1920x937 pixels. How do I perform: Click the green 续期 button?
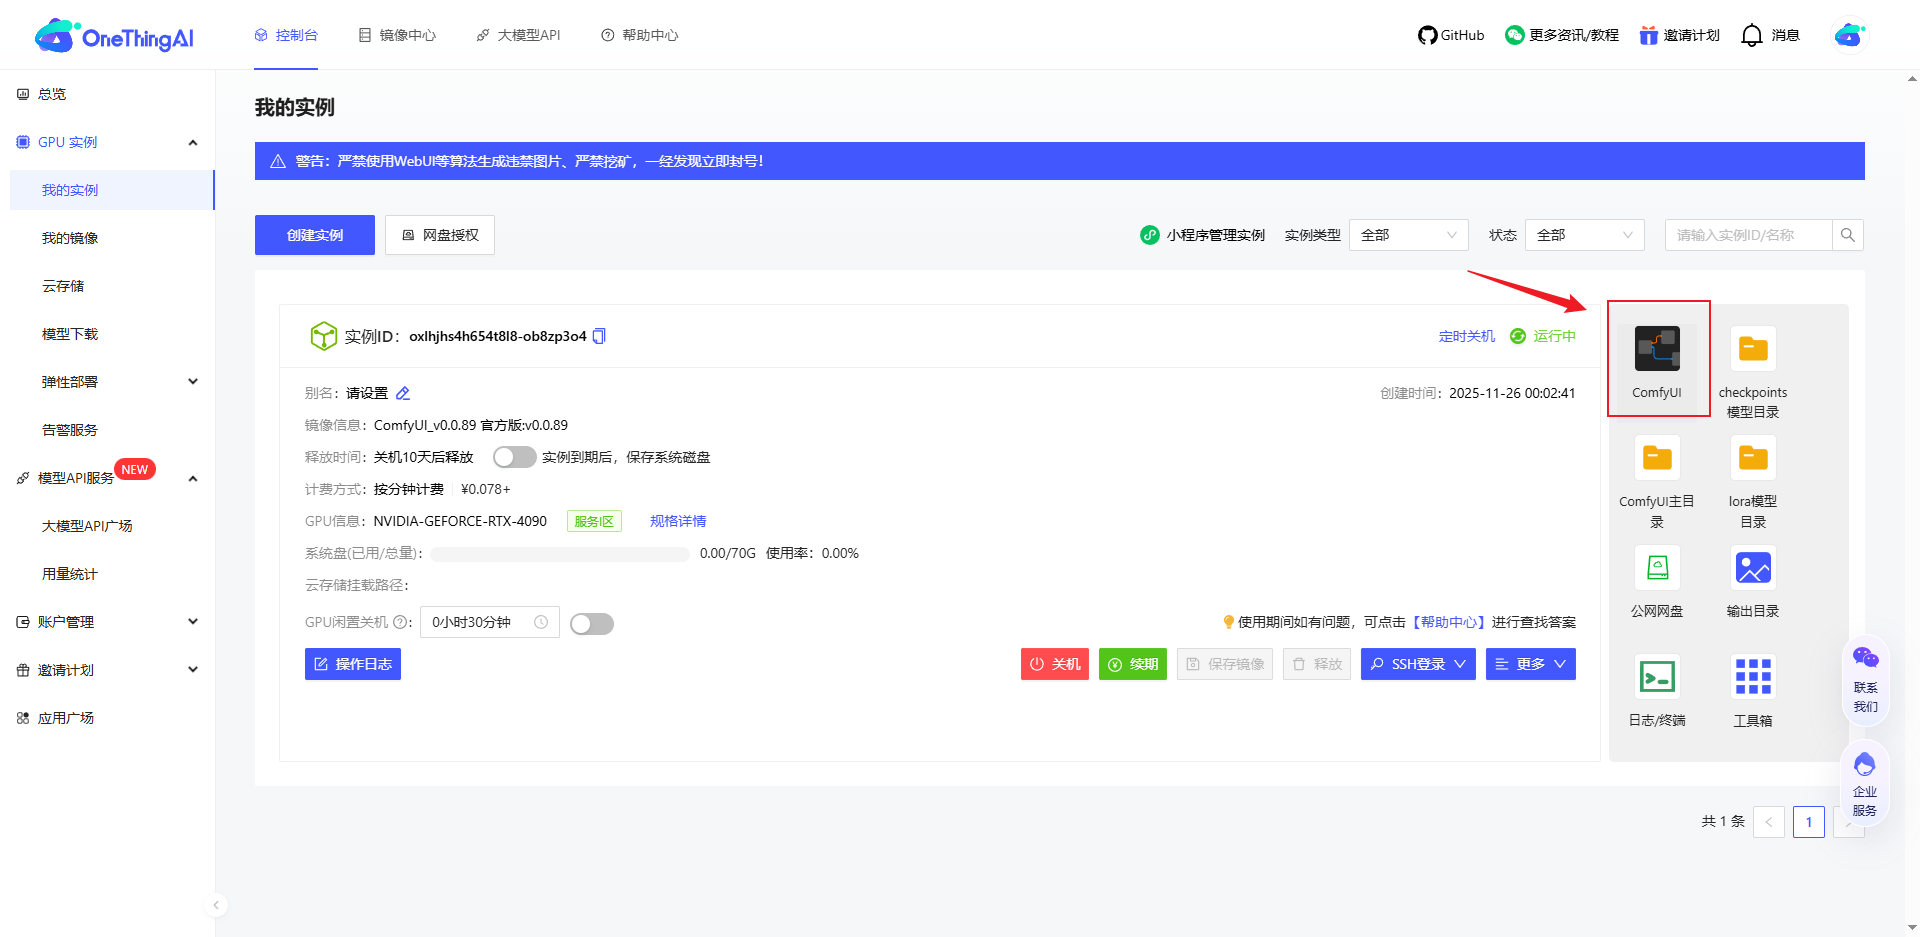1133,664
